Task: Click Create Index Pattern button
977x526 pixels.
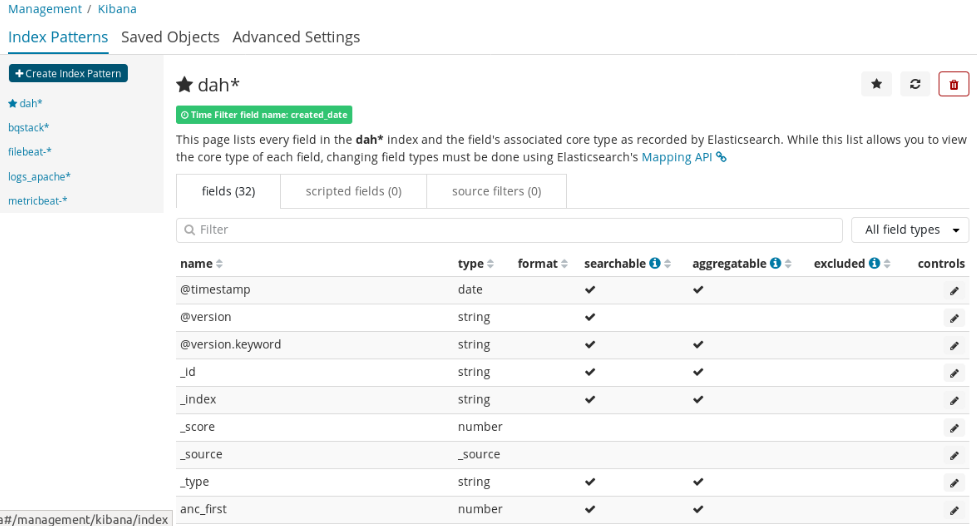Action: point(68,74)
